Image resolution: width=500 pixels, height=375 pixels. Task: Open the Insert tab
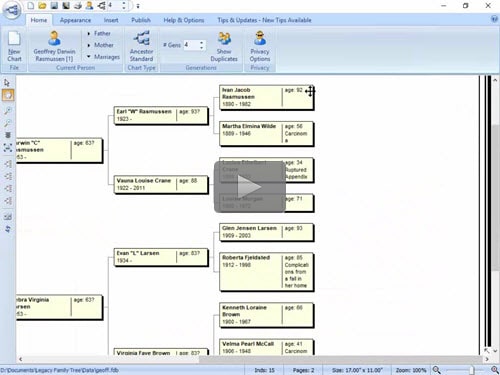111,20
